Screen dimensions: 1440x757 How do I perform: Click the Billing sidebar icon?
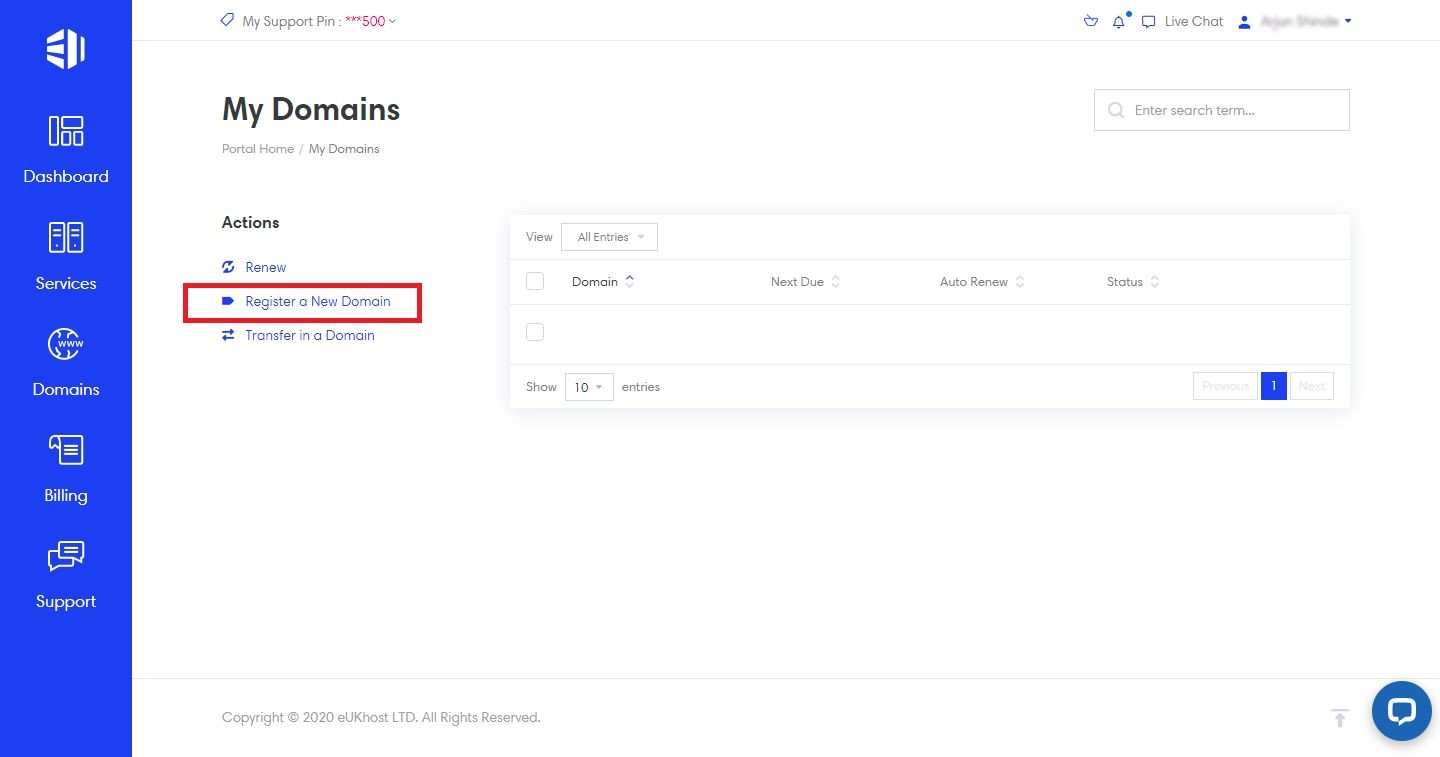click(x=66, y=467)
